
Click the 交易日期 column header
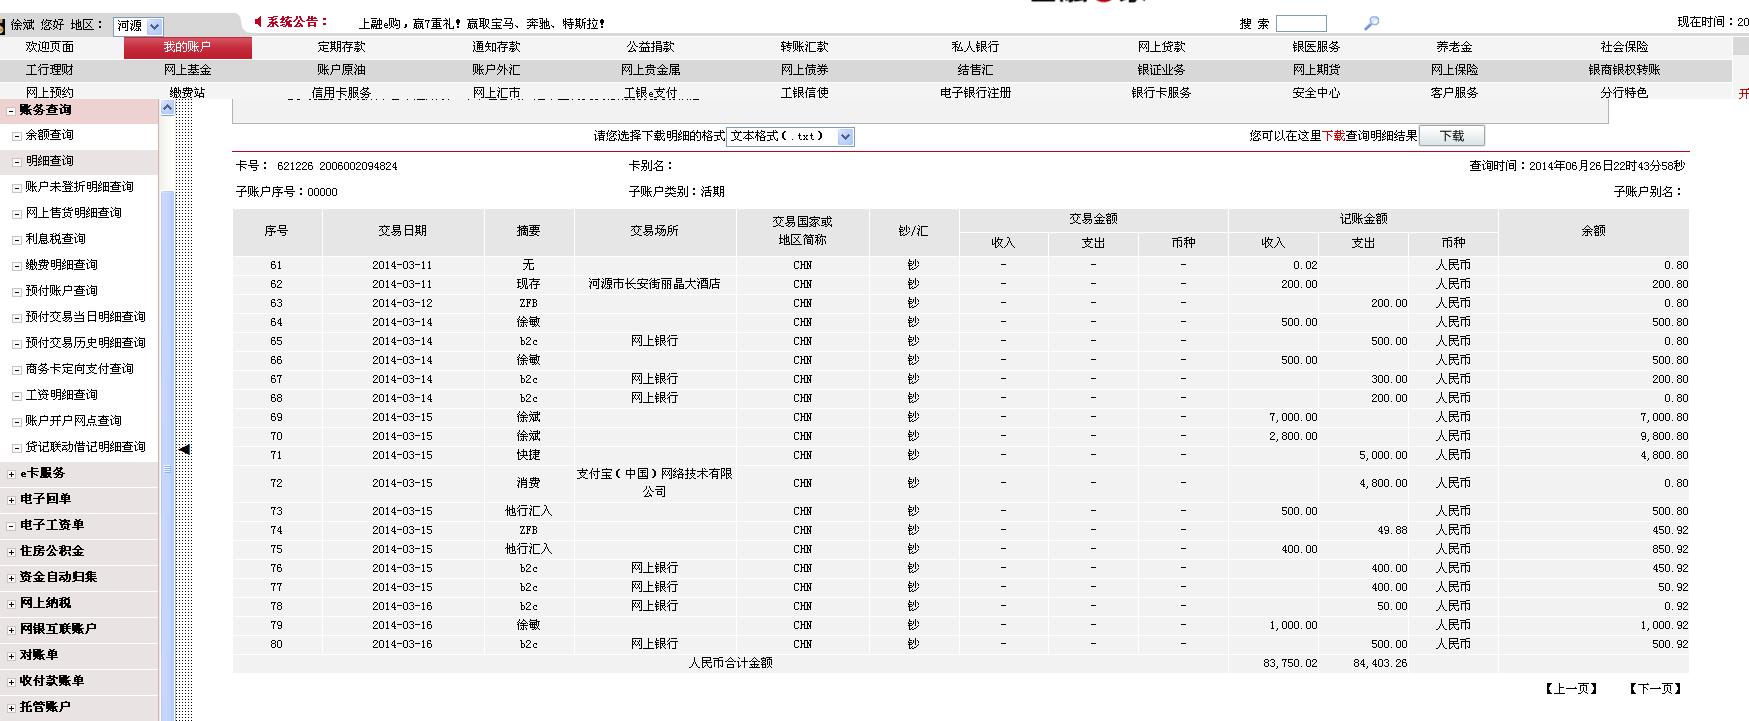click(402, 231)
